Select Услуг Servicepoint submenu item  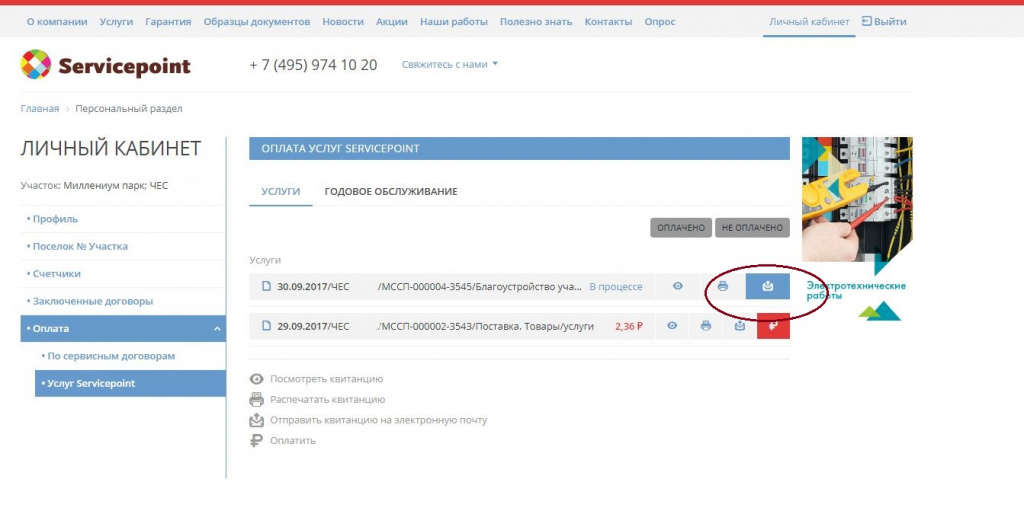(130, 383)
